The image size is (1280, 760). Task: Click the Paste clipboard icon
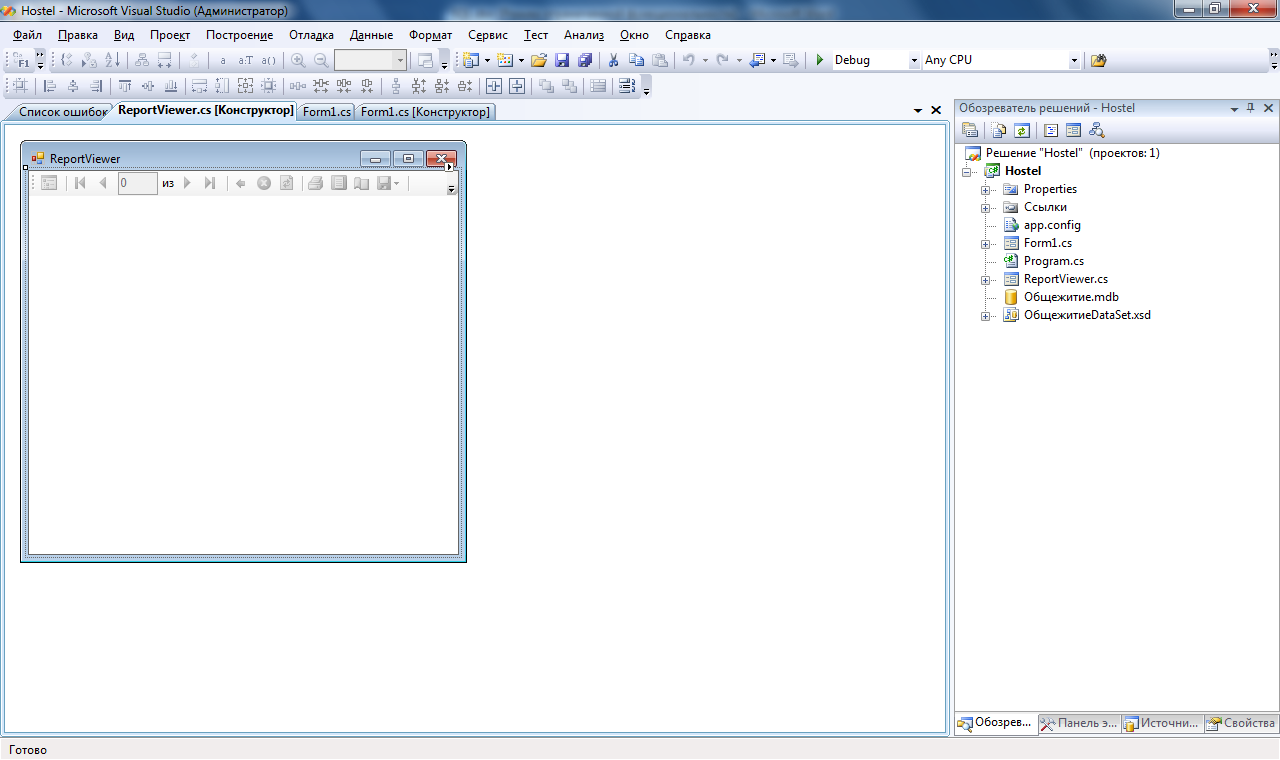click(x=659, y=60)
